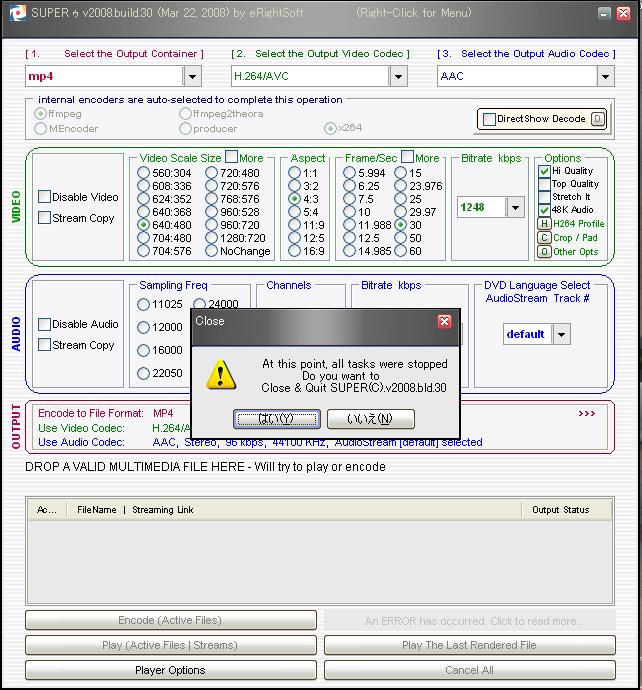Viewport: 642px width, 690px height.
Task: Click the H264 Profile 'H' icon
Action: pyautogui.click(x=544, y=224)
